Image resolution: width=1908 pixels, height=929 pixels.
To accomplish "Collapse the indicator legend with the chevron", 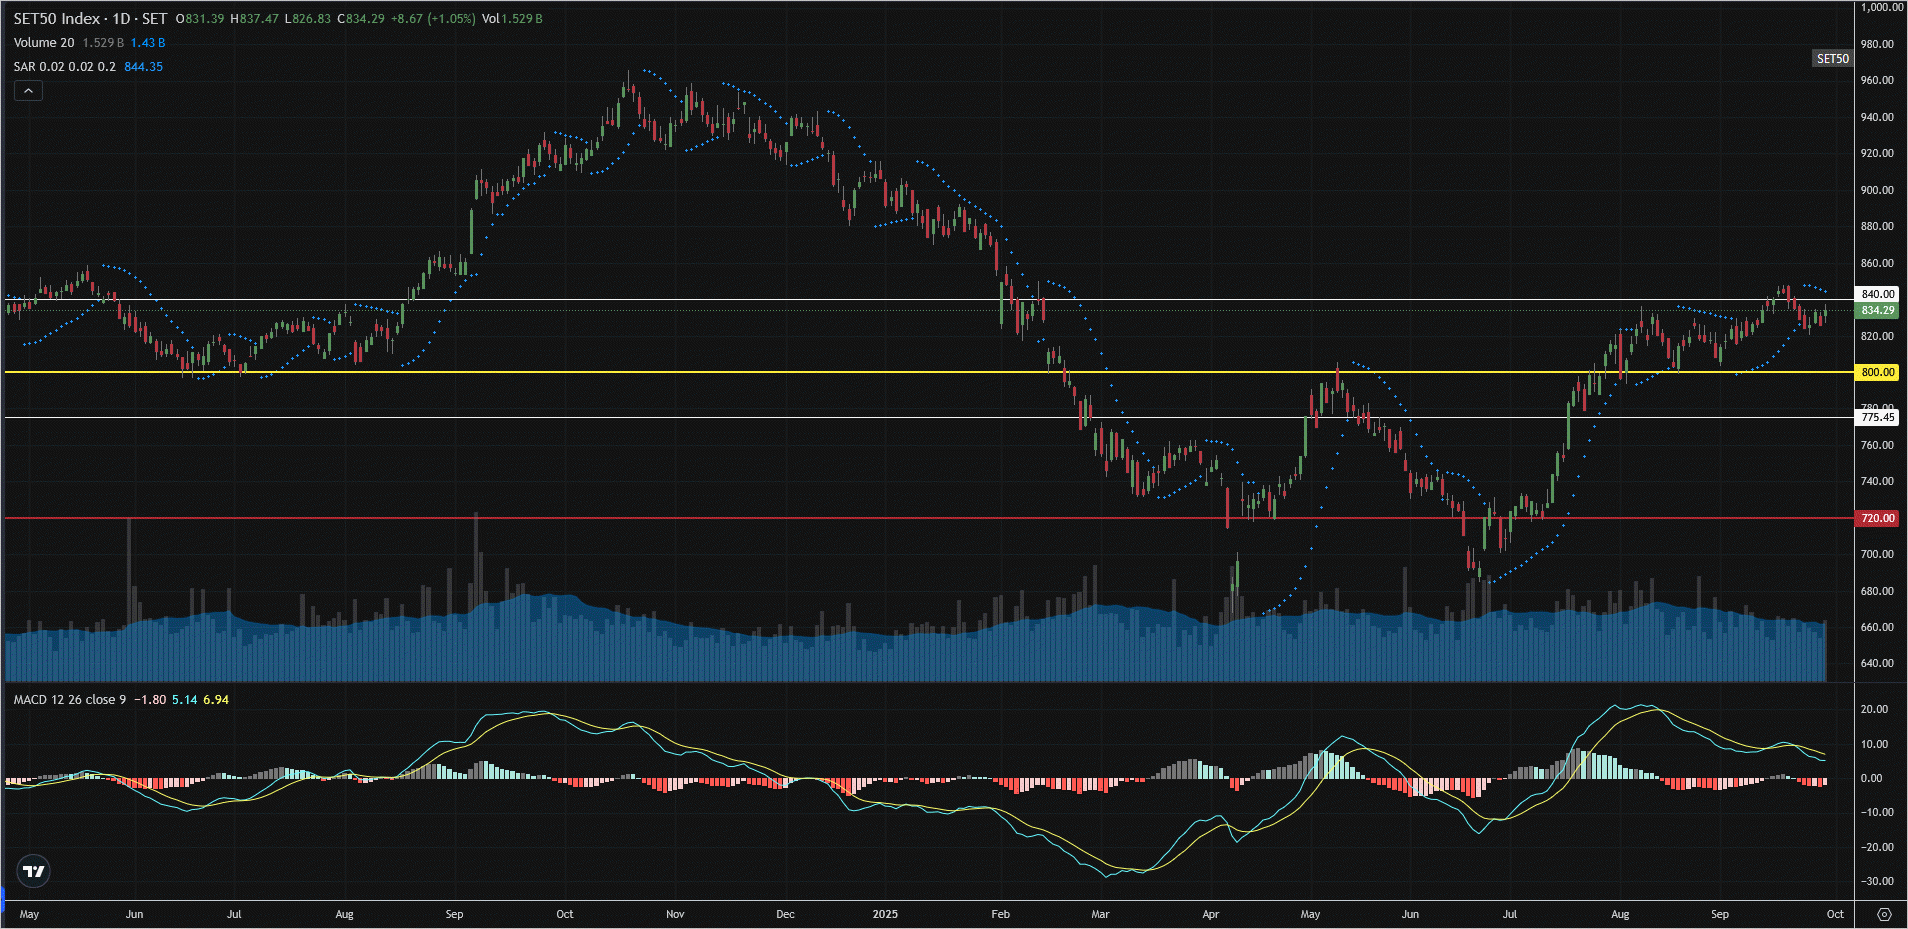I will point(28,91).
